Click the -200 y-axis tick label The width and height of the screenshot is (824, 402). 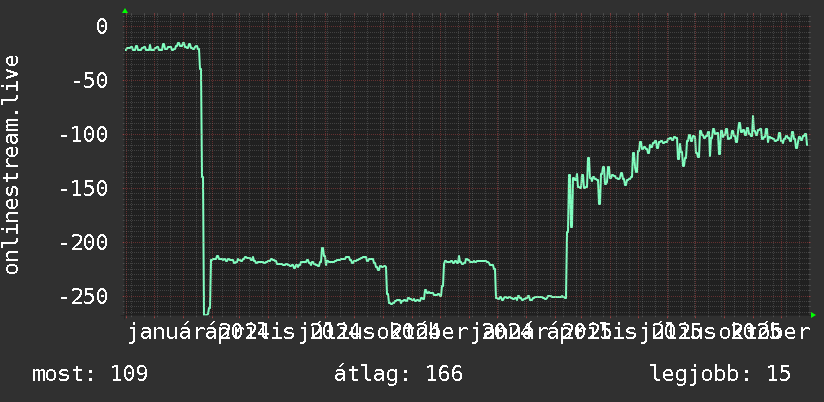pos(84,243)
